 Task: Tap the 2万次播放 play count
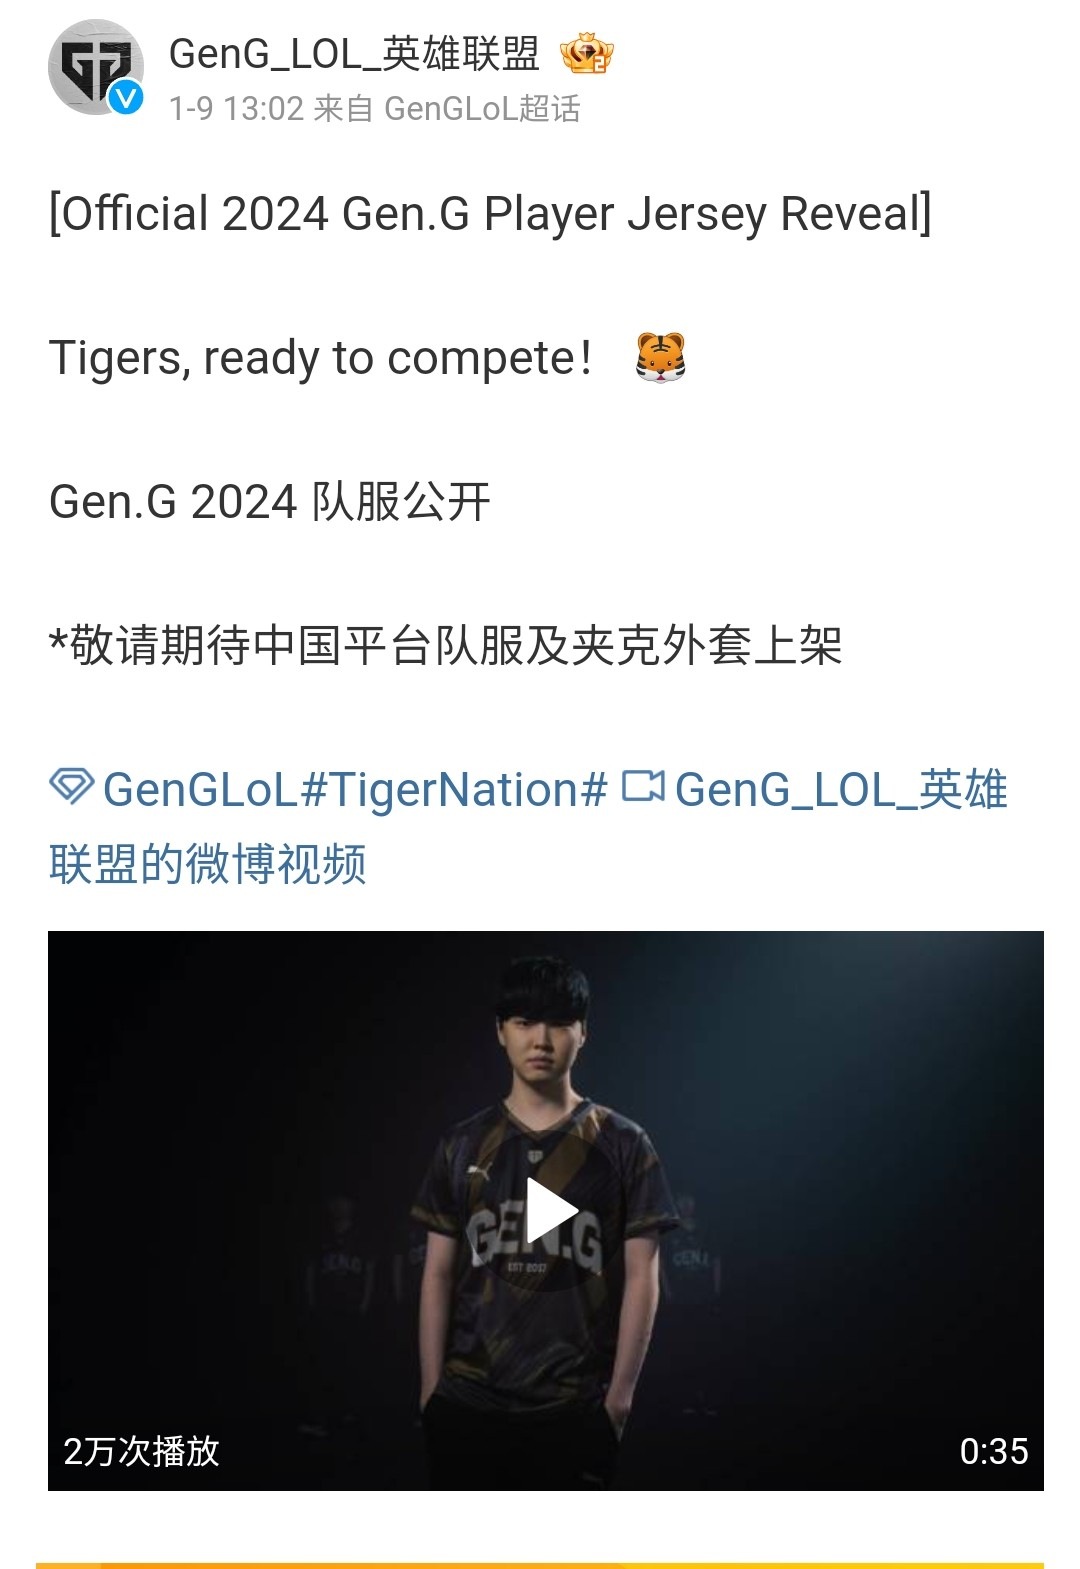(x=141, y=1451)
